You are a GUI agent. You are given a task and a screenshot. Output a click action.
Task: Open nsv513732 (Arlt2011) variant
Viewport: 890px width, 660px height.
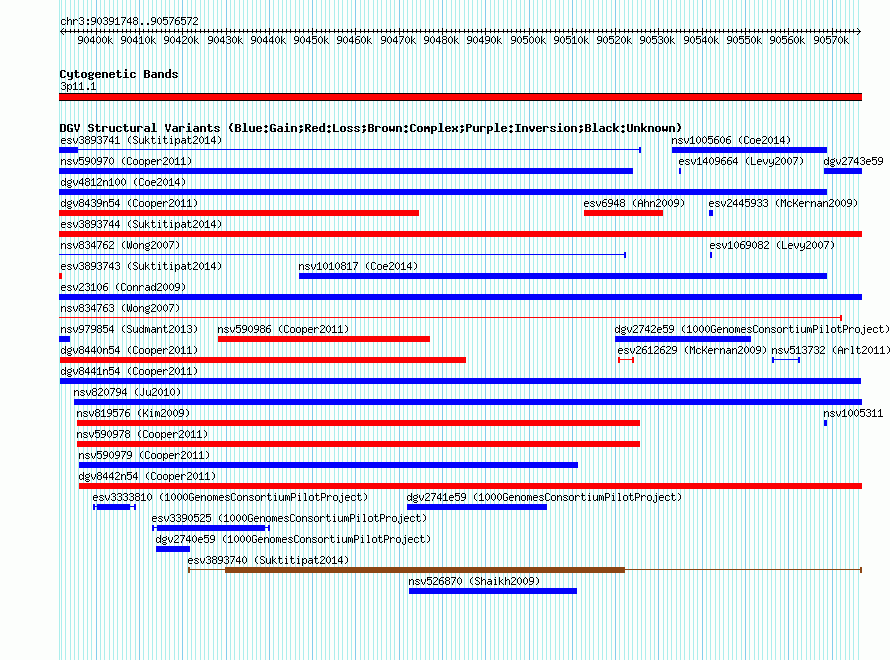tap(786, 360)
